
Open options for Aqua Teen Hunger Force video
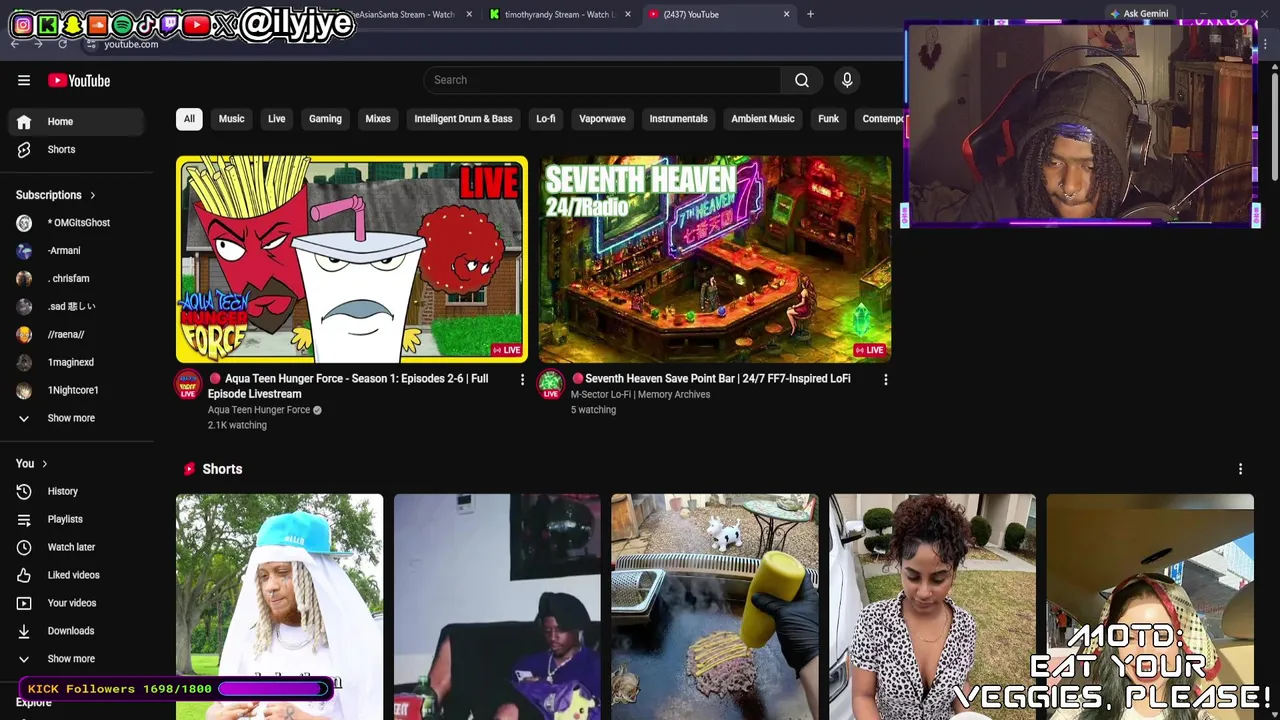point(522,379)
